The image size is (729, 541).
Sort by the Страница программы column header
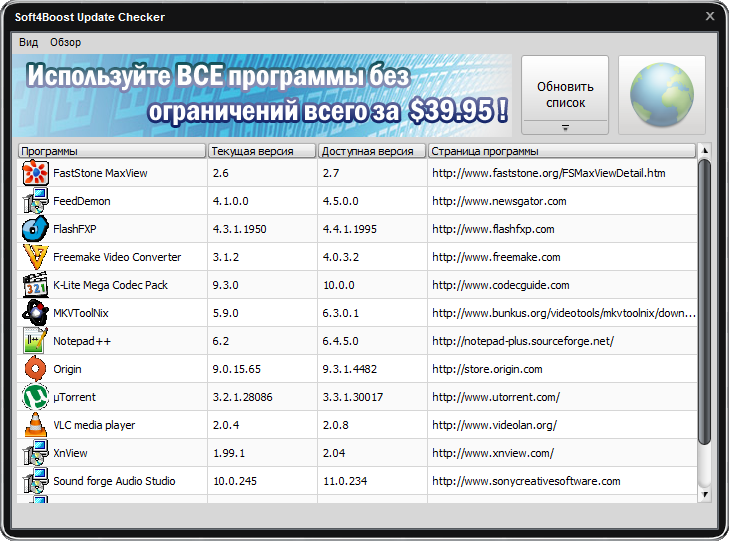click(x=562, y=151)
